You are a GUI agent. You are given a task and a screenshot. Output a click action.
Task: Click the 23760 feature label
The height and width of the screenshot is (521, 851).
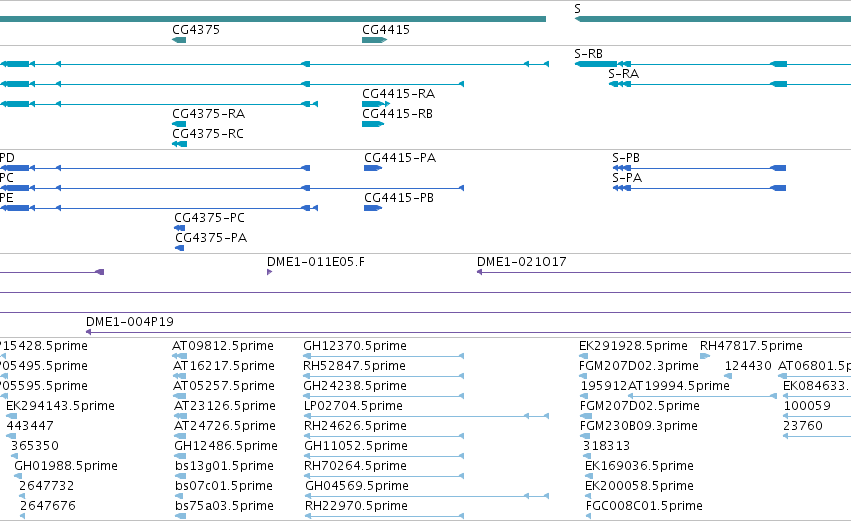(x=803, y=427)
